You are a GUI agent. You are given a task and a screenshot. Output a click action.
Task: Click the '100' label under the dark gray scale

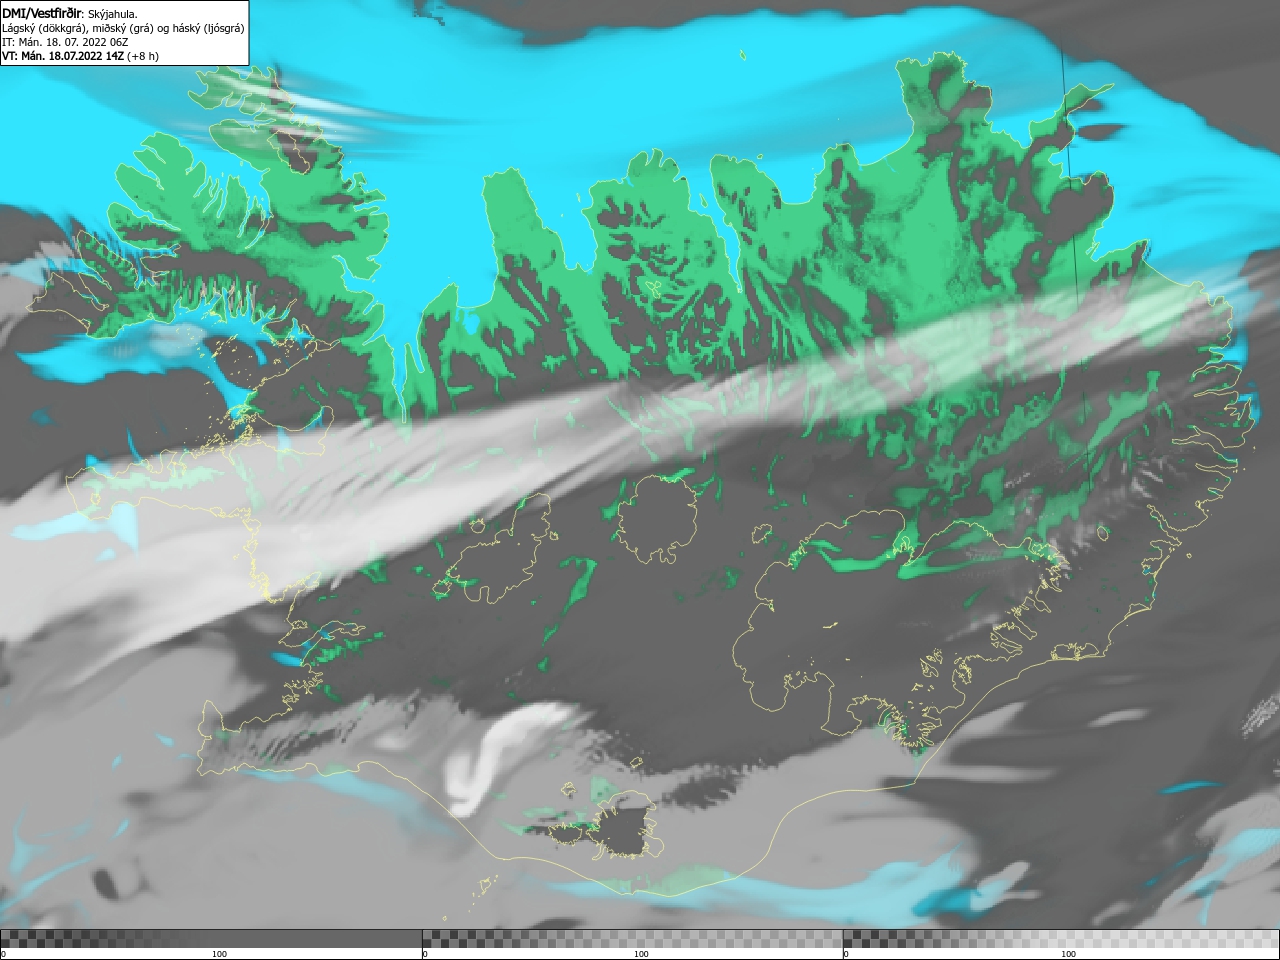pyautogui.click(x=219, y=954)
